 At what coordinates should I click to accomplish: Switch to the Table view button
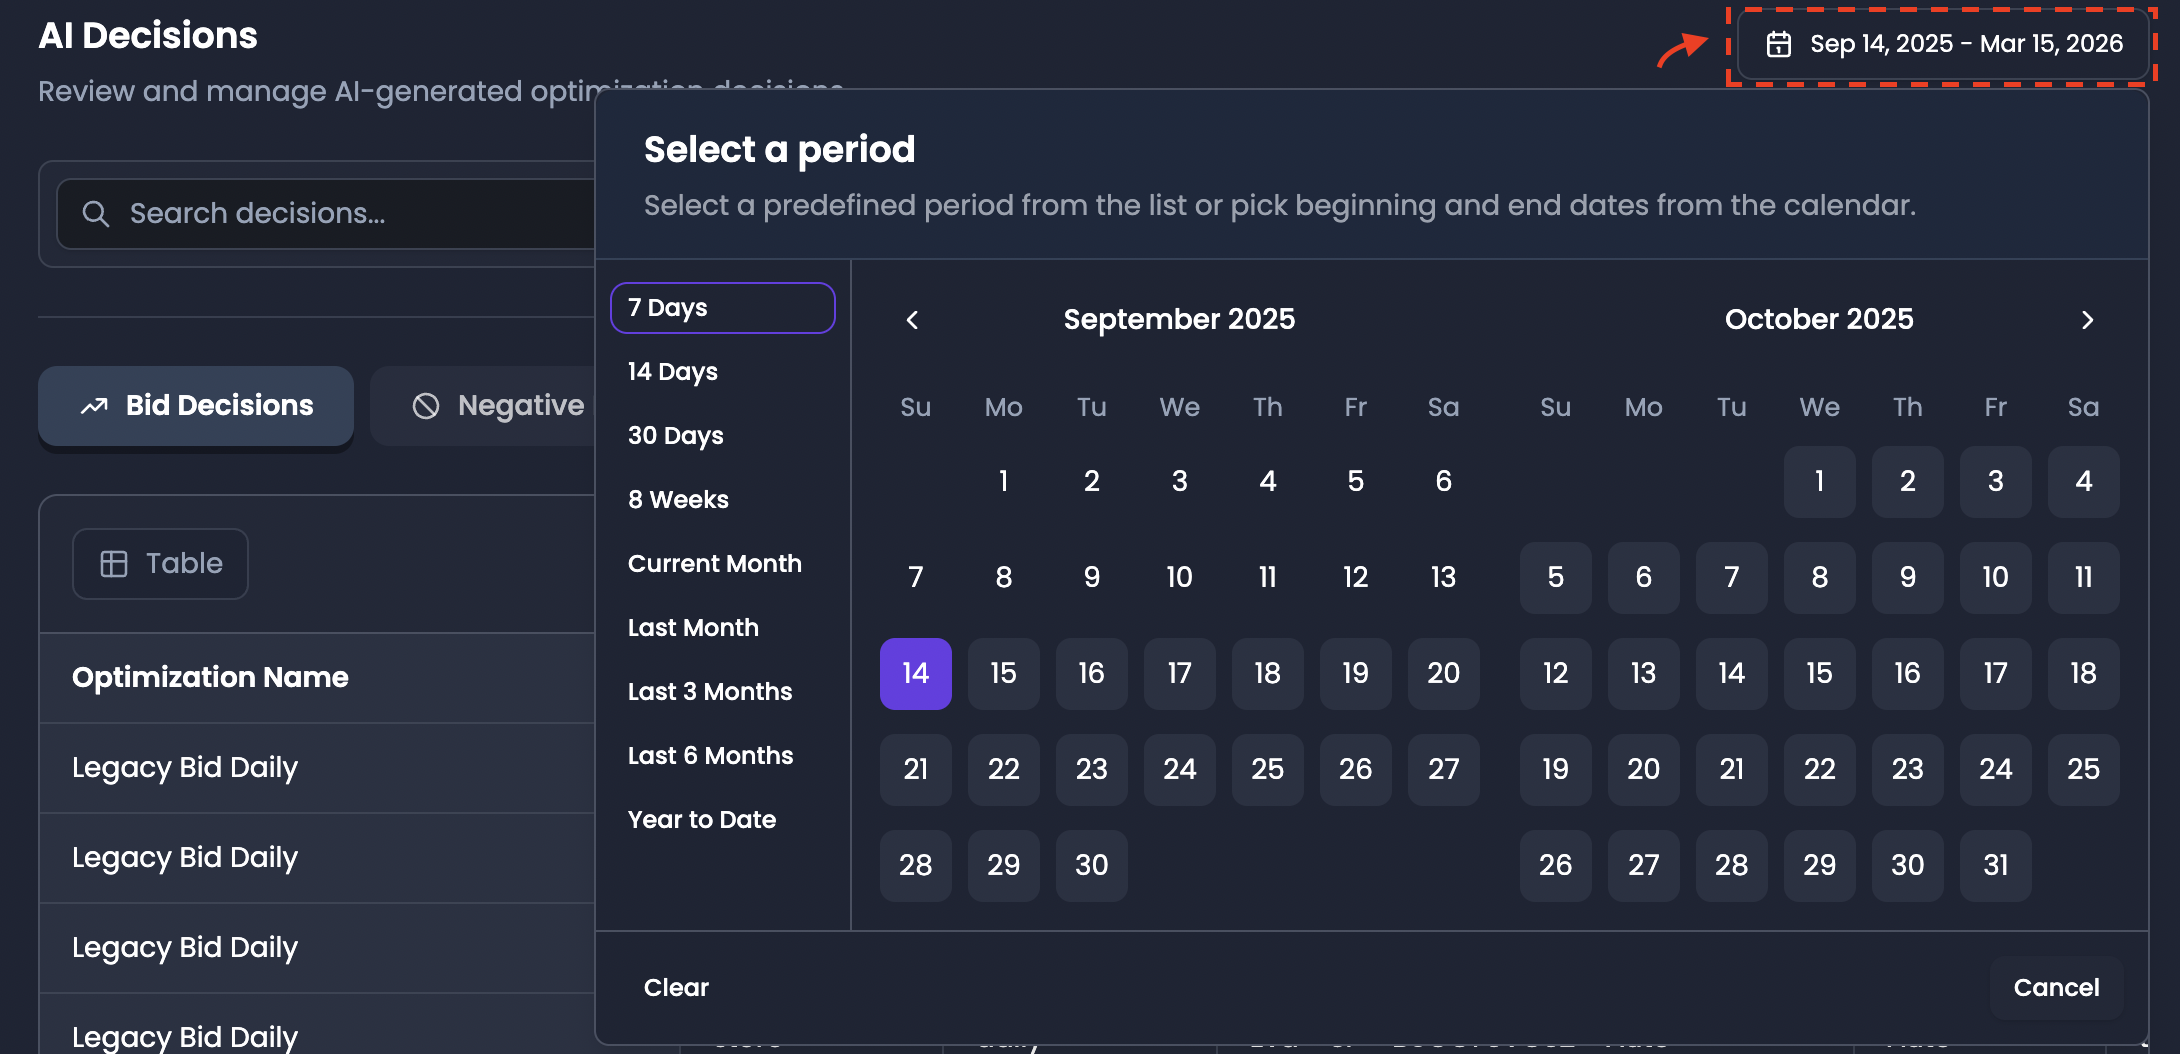(160, 564)
